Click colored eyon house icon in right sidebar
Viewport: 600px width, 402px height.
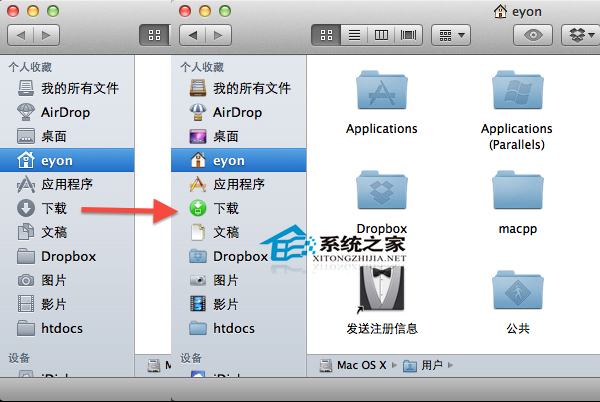pos(198,160)
